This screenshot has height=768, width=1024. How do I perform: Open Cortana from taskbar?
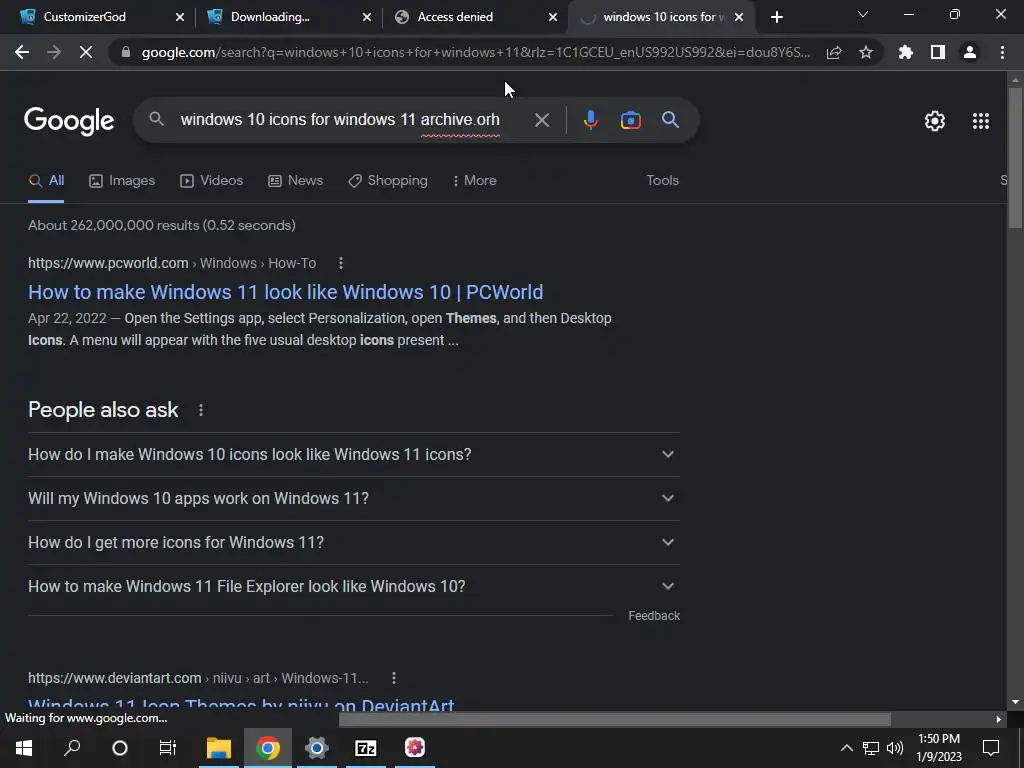click(120, 748)
